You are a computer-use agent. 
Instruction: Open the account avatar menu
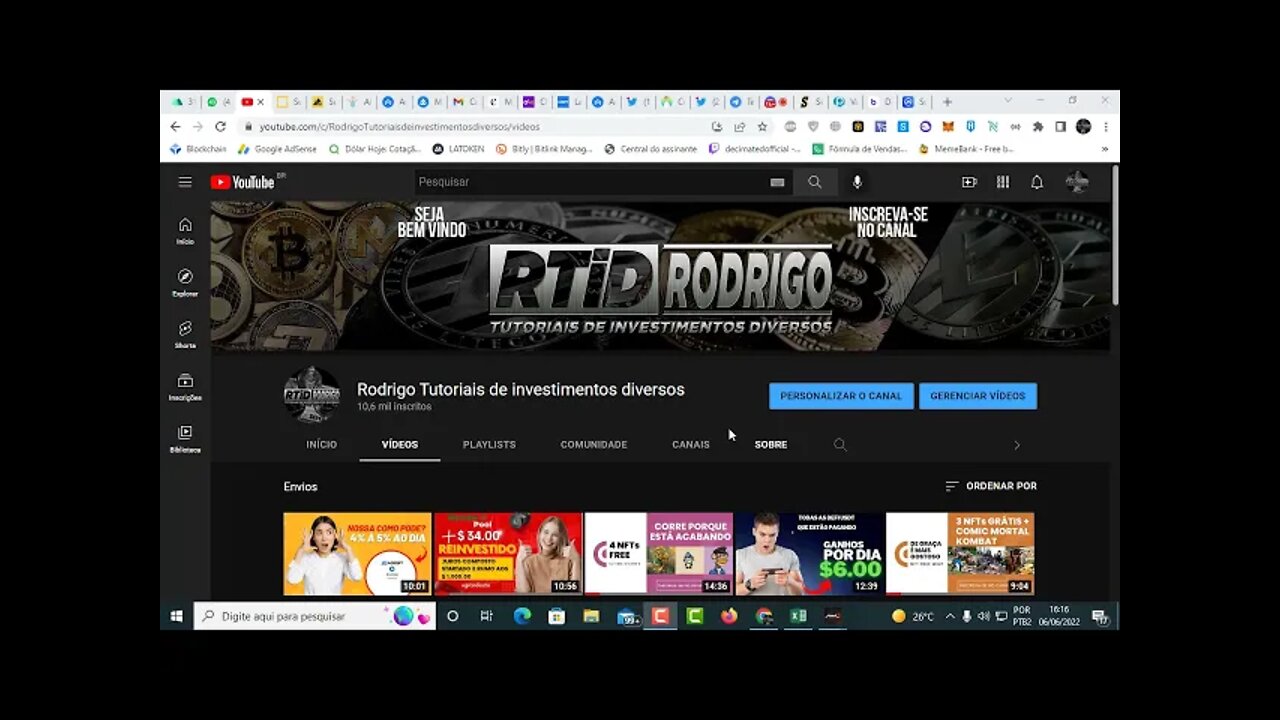1077,182
